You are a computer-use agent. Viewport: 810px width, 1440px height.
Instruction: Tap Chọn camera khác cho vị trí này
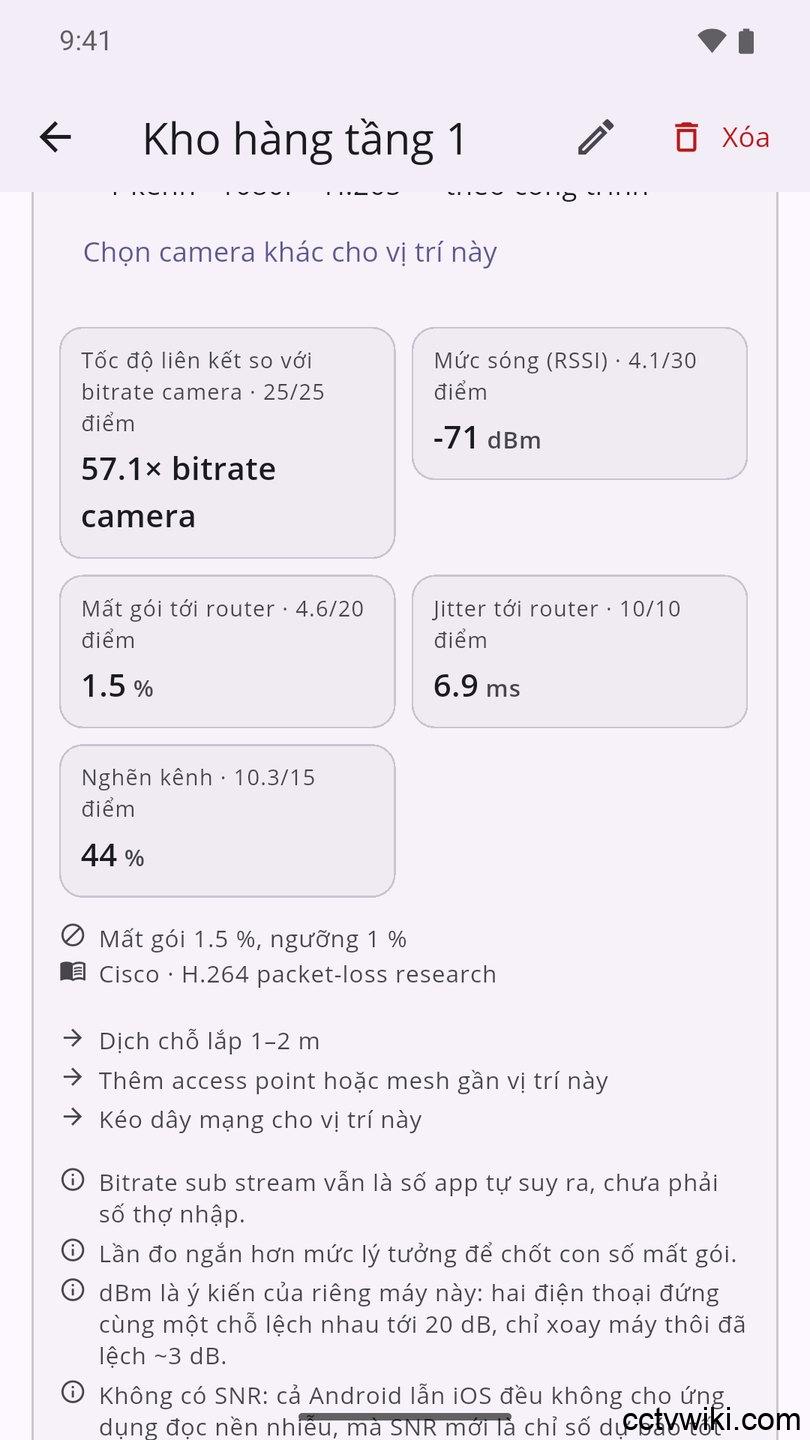290,252
